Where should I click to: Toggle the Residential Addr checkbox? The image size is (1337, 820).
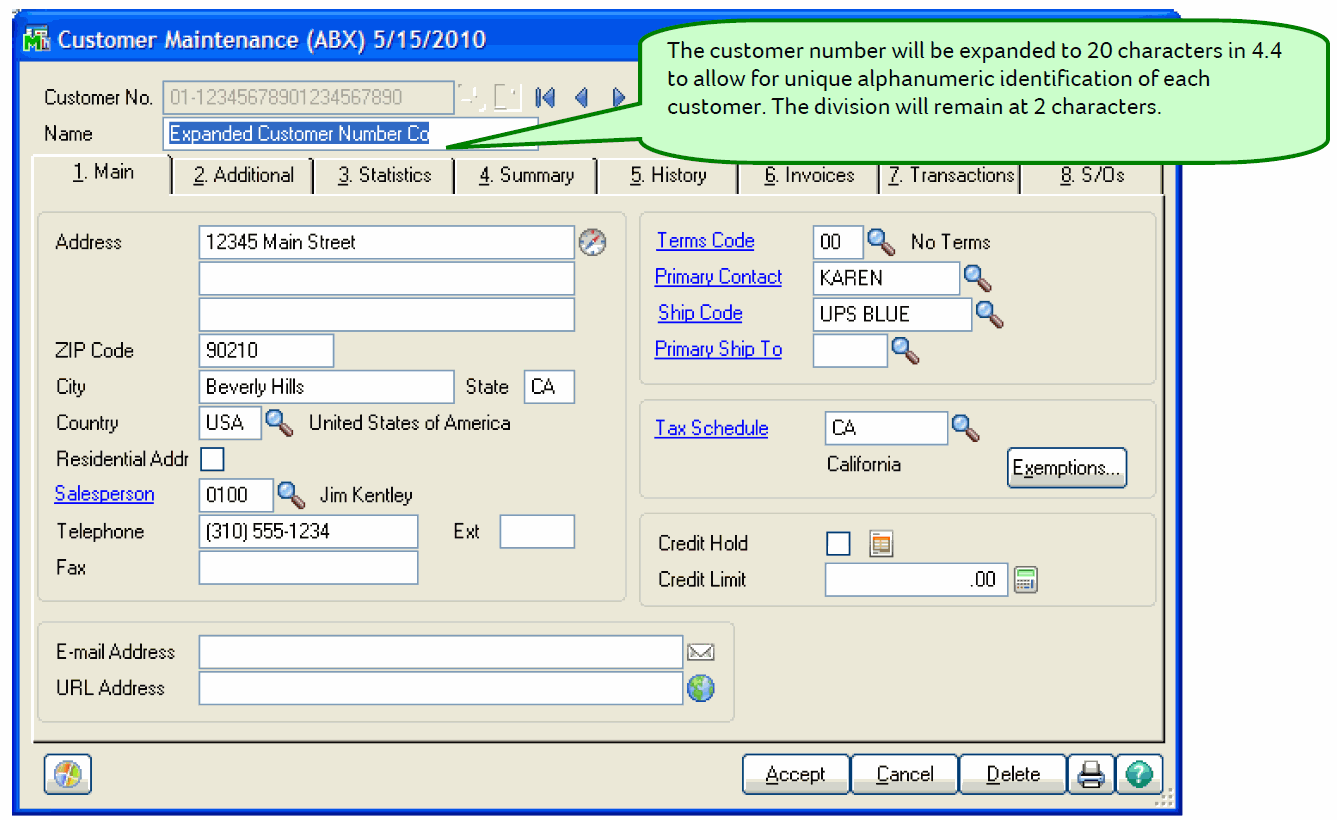[213, 459]
